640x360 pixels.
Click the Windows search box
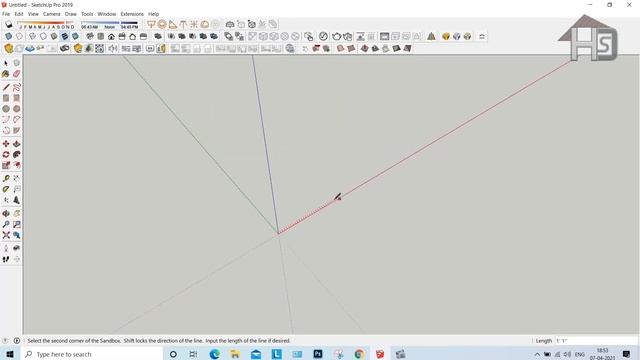[x=92, y=354]
